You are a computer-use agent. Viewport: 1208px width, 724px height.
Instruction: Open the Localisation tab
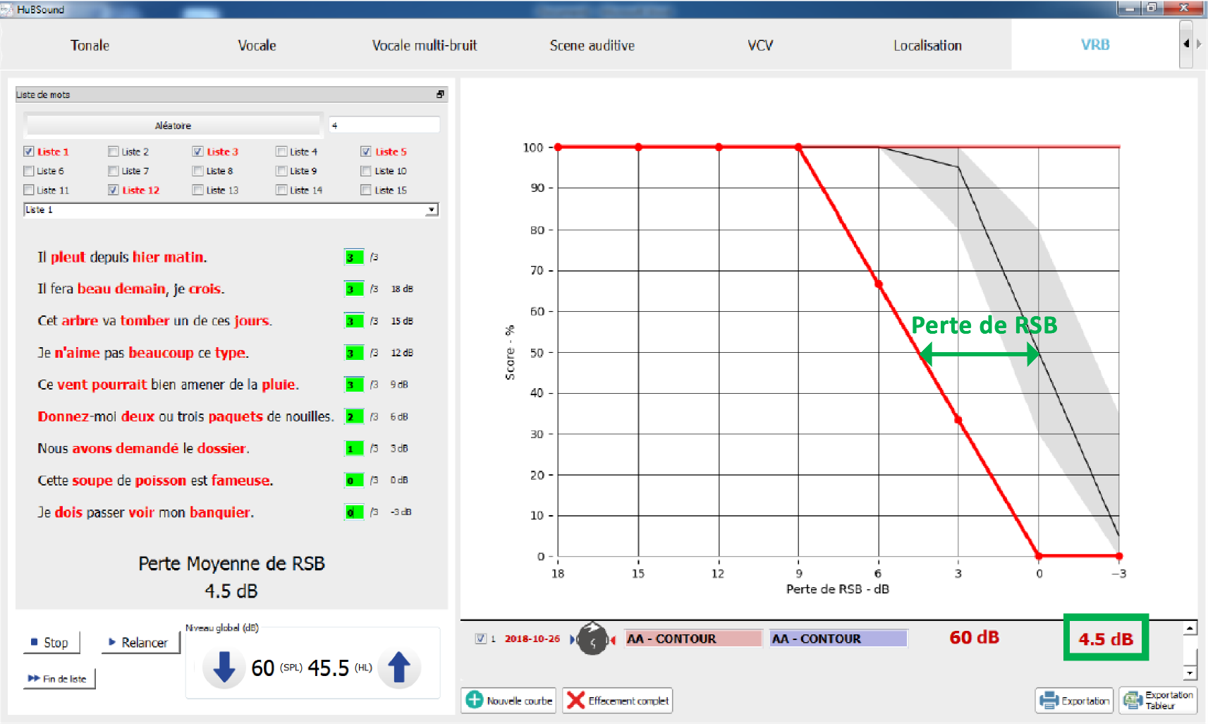(x=927, y=45)
